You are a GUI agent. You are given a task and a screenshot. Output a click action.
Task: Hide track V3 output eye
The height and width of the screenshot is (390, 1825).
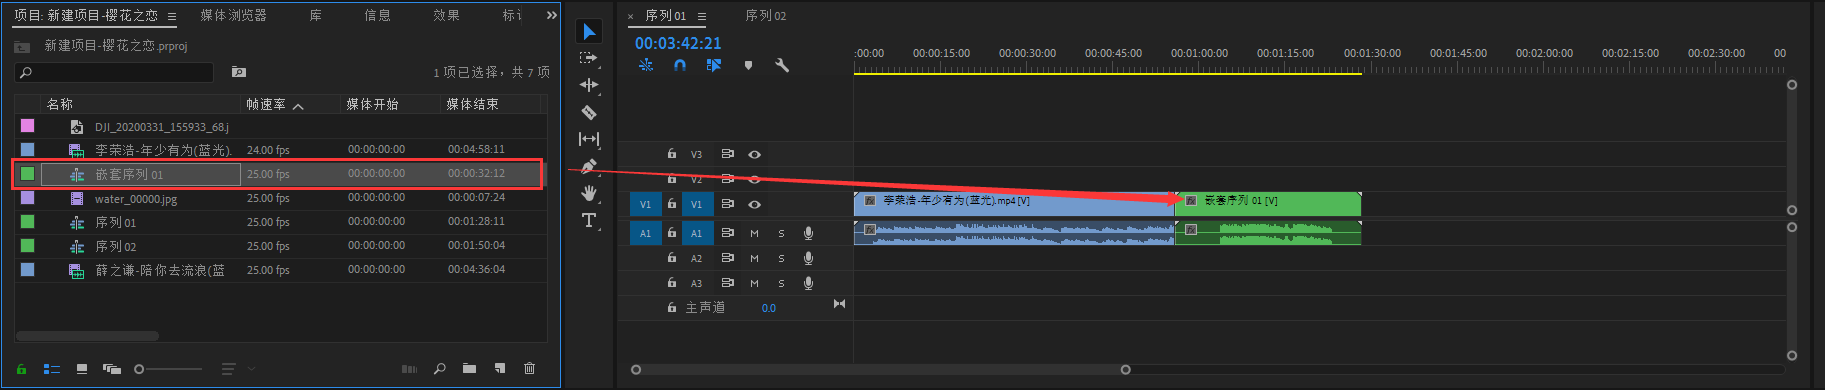(x=755, y=154)
